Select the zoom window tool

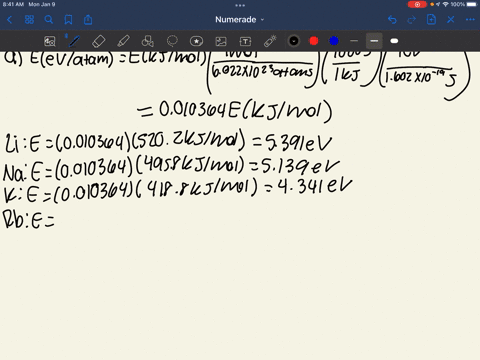(50, 41)
